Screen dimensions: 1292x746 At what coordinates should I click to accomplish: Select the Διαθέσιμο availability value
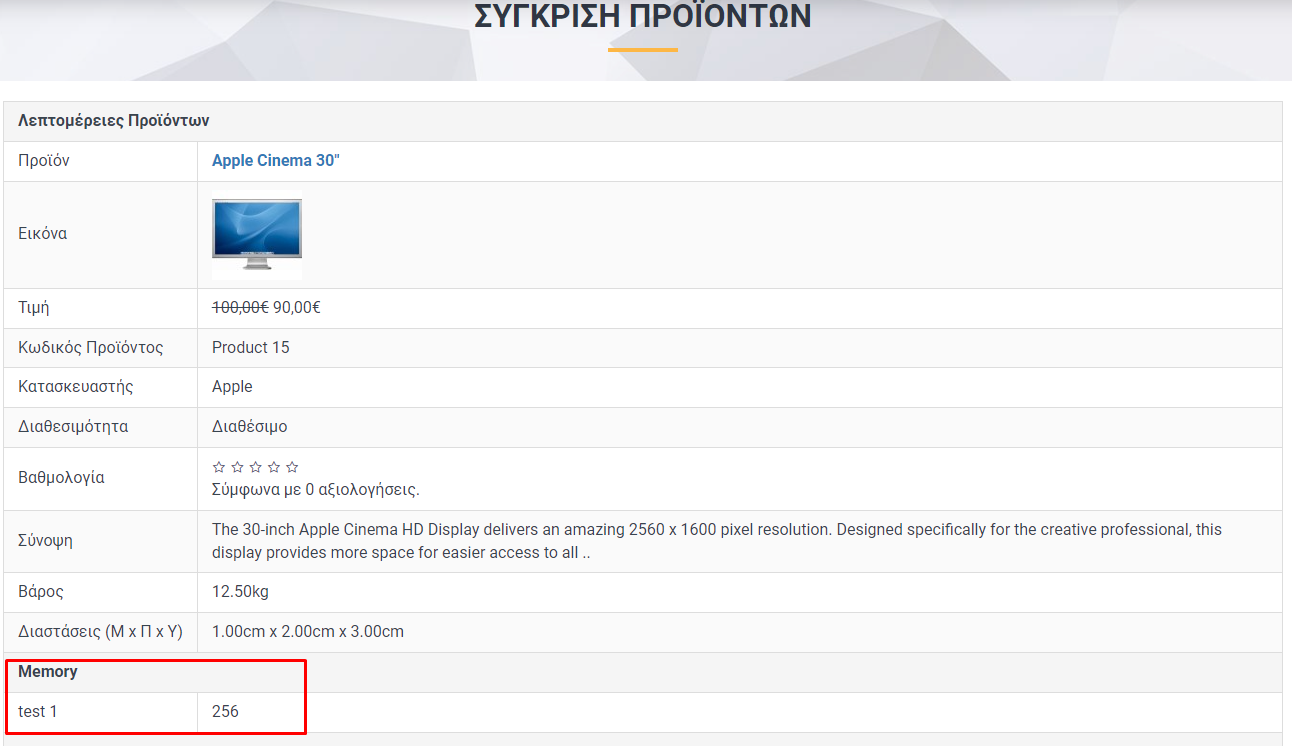tap(250, 427)
